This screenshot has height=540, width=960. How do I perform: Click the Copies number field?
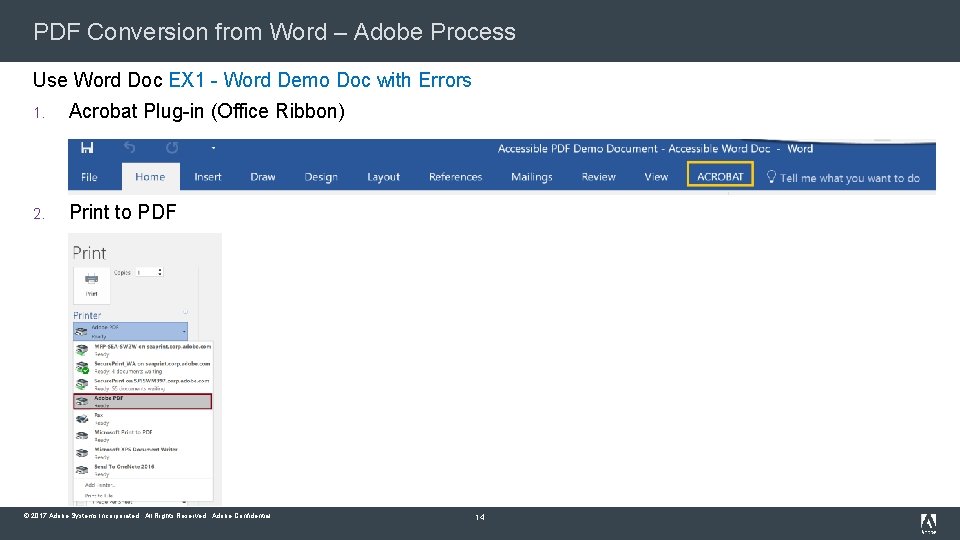146,272
